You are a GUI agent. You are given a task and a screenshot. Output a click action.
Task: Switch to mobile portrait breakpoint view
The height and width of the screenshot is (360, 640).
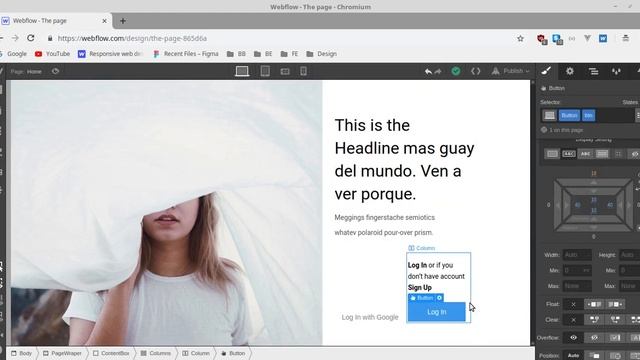tap(303, 71)
